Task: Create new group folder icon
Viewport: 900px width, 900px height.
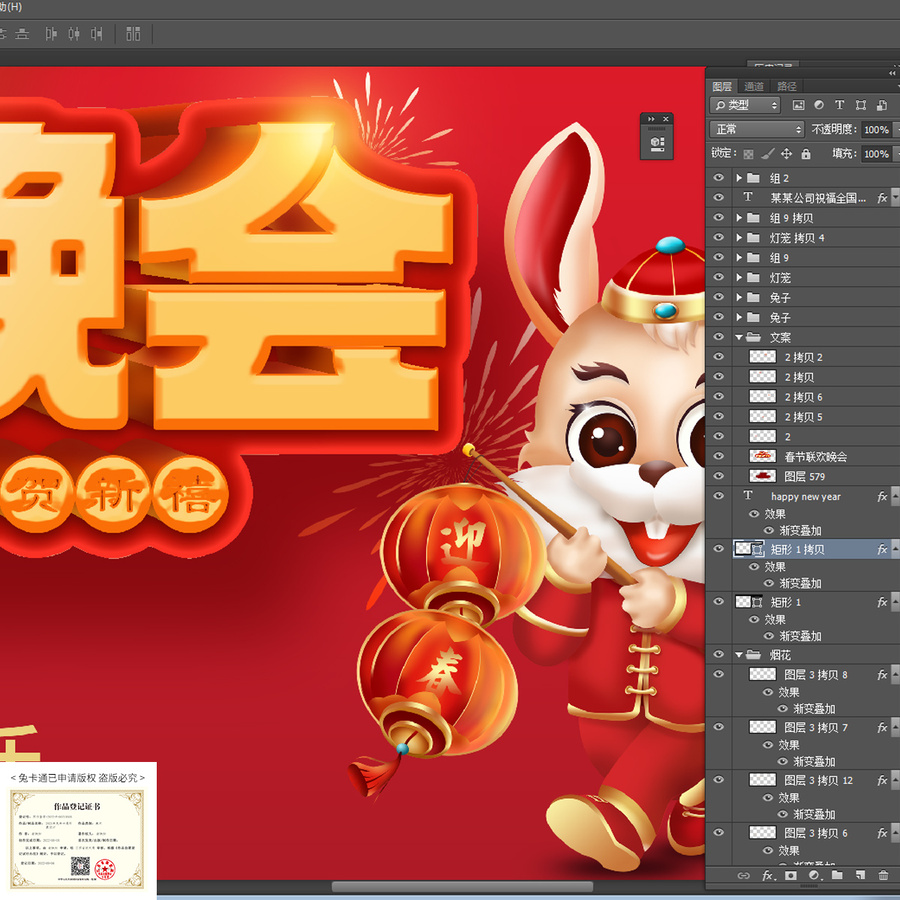Action: pyautogui.click(x=837, y=876)
